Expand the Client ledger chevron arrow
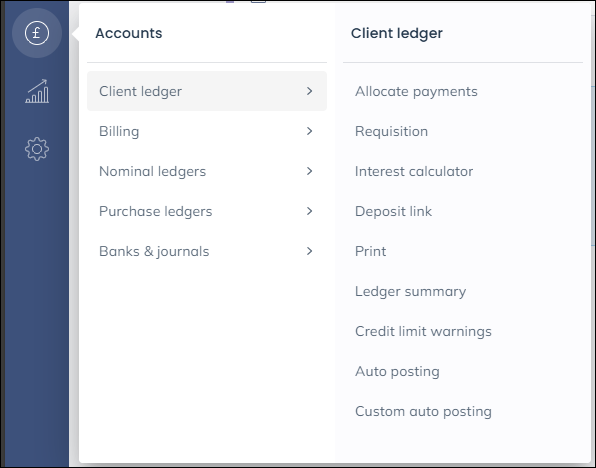The height and width of the screenshot is (468, 596). [x=309, y=91]
